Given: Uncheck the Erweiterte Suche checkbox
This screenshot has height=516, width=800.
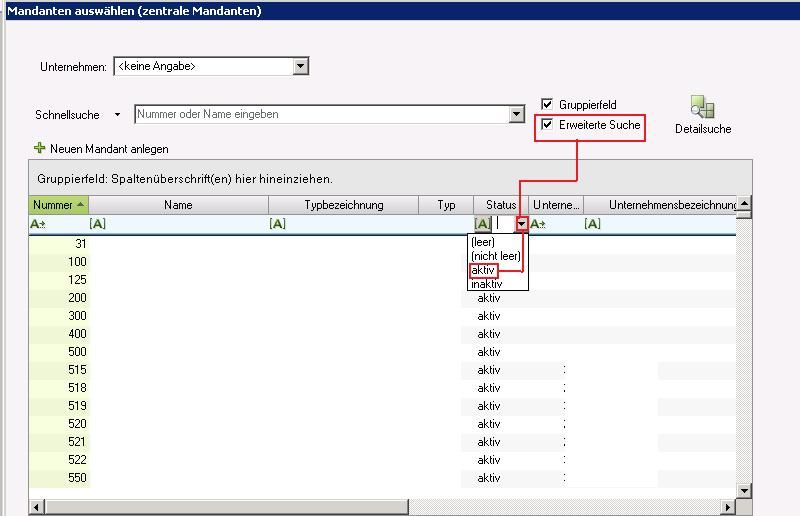Looking at the screenshot, I should (547, 124).
